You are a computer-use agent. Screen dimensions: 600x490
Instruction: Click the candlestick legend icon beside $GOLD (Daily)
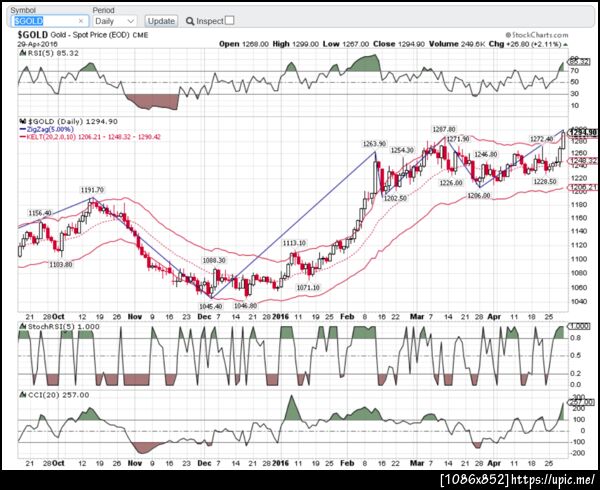coord(21,122)
